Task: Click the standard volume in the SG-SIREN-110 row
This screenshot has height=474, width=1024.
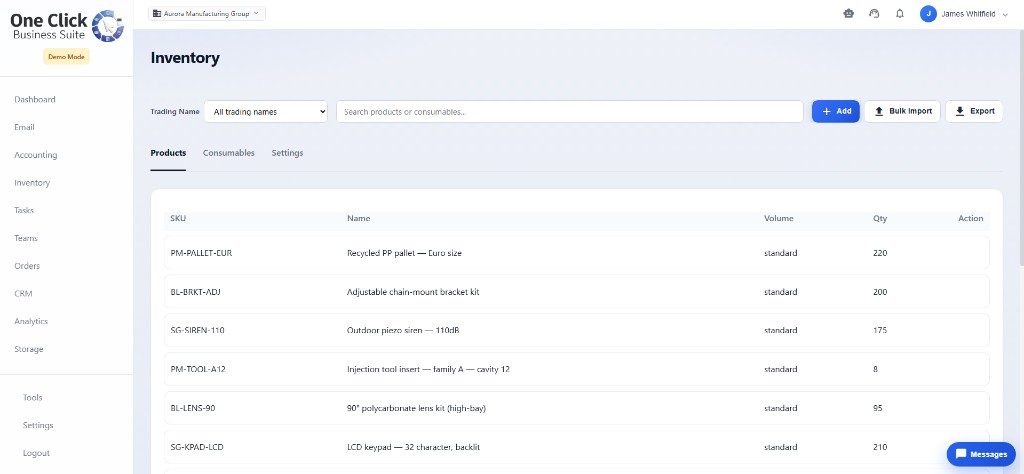Action: (780, 330)
